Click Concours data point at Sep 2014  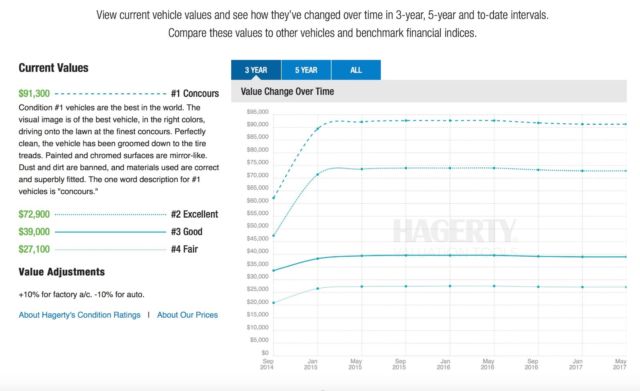tap(273, 198)
